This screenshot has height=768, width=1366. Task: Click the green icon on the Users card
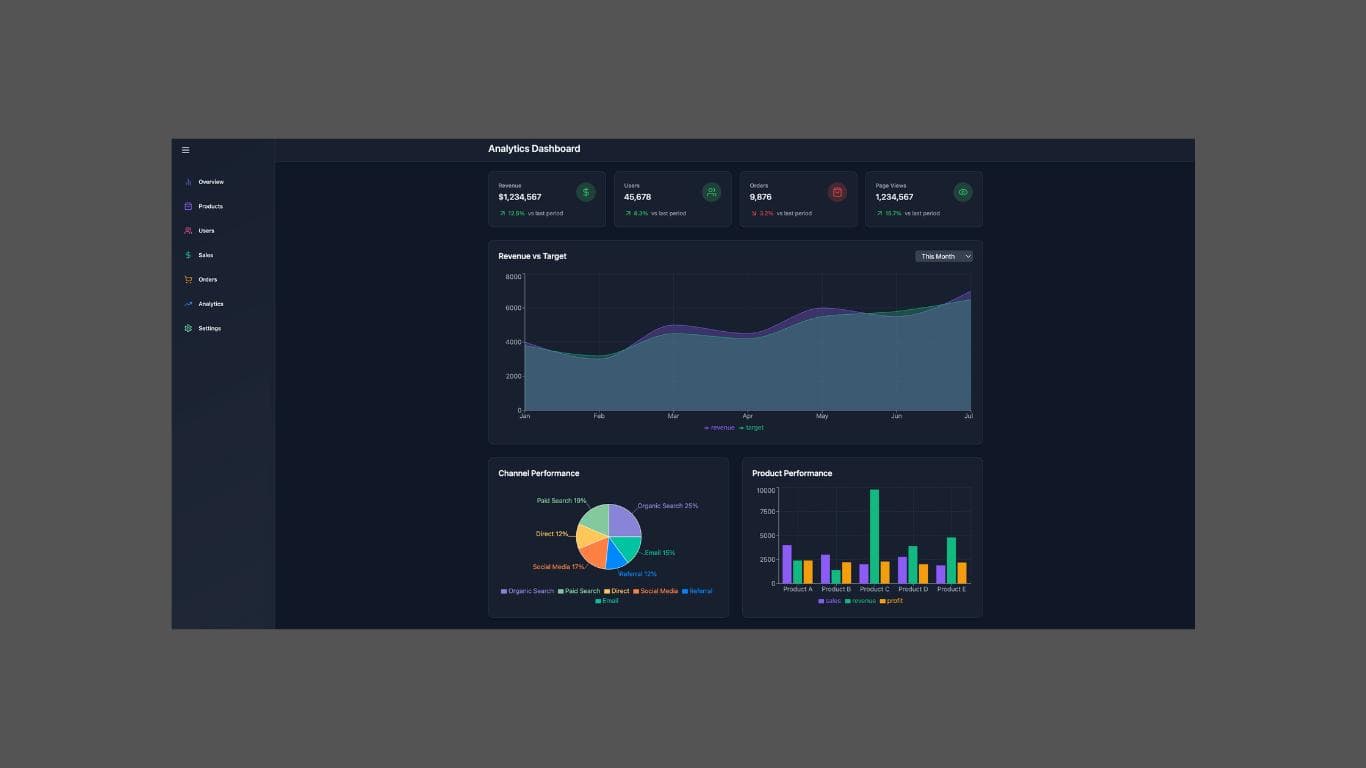(x=711, y=191)
